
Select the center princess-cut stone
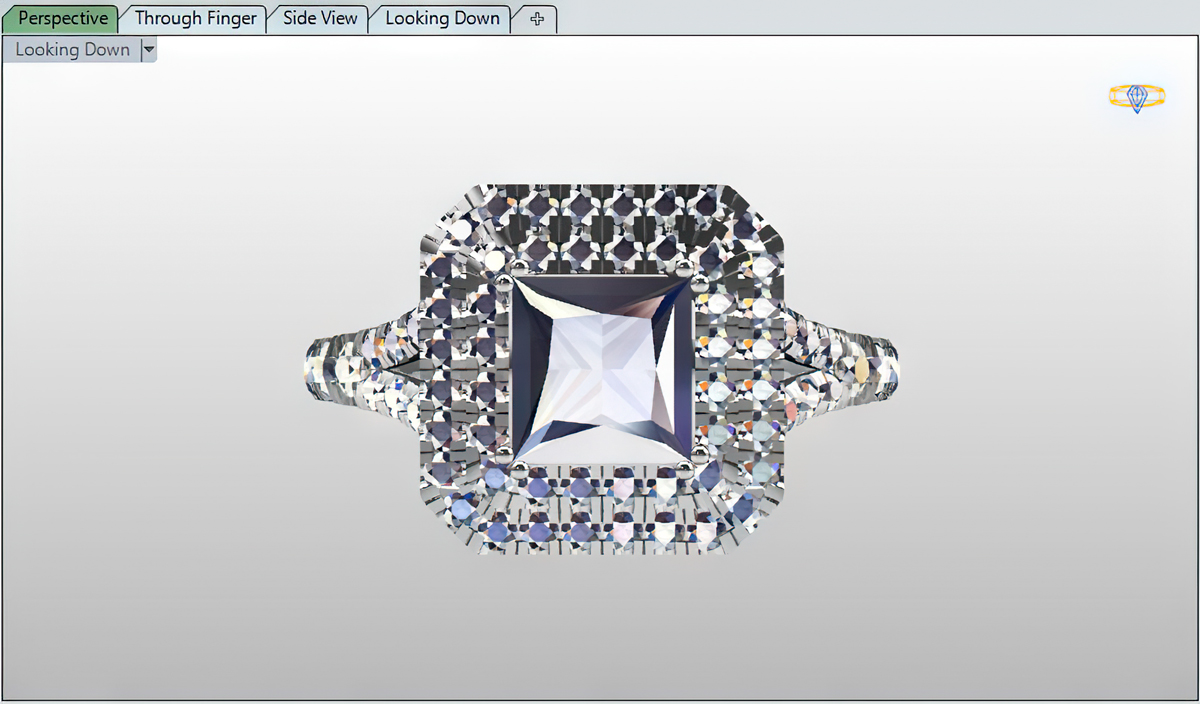pyautogui.click(x=600, y=370)
